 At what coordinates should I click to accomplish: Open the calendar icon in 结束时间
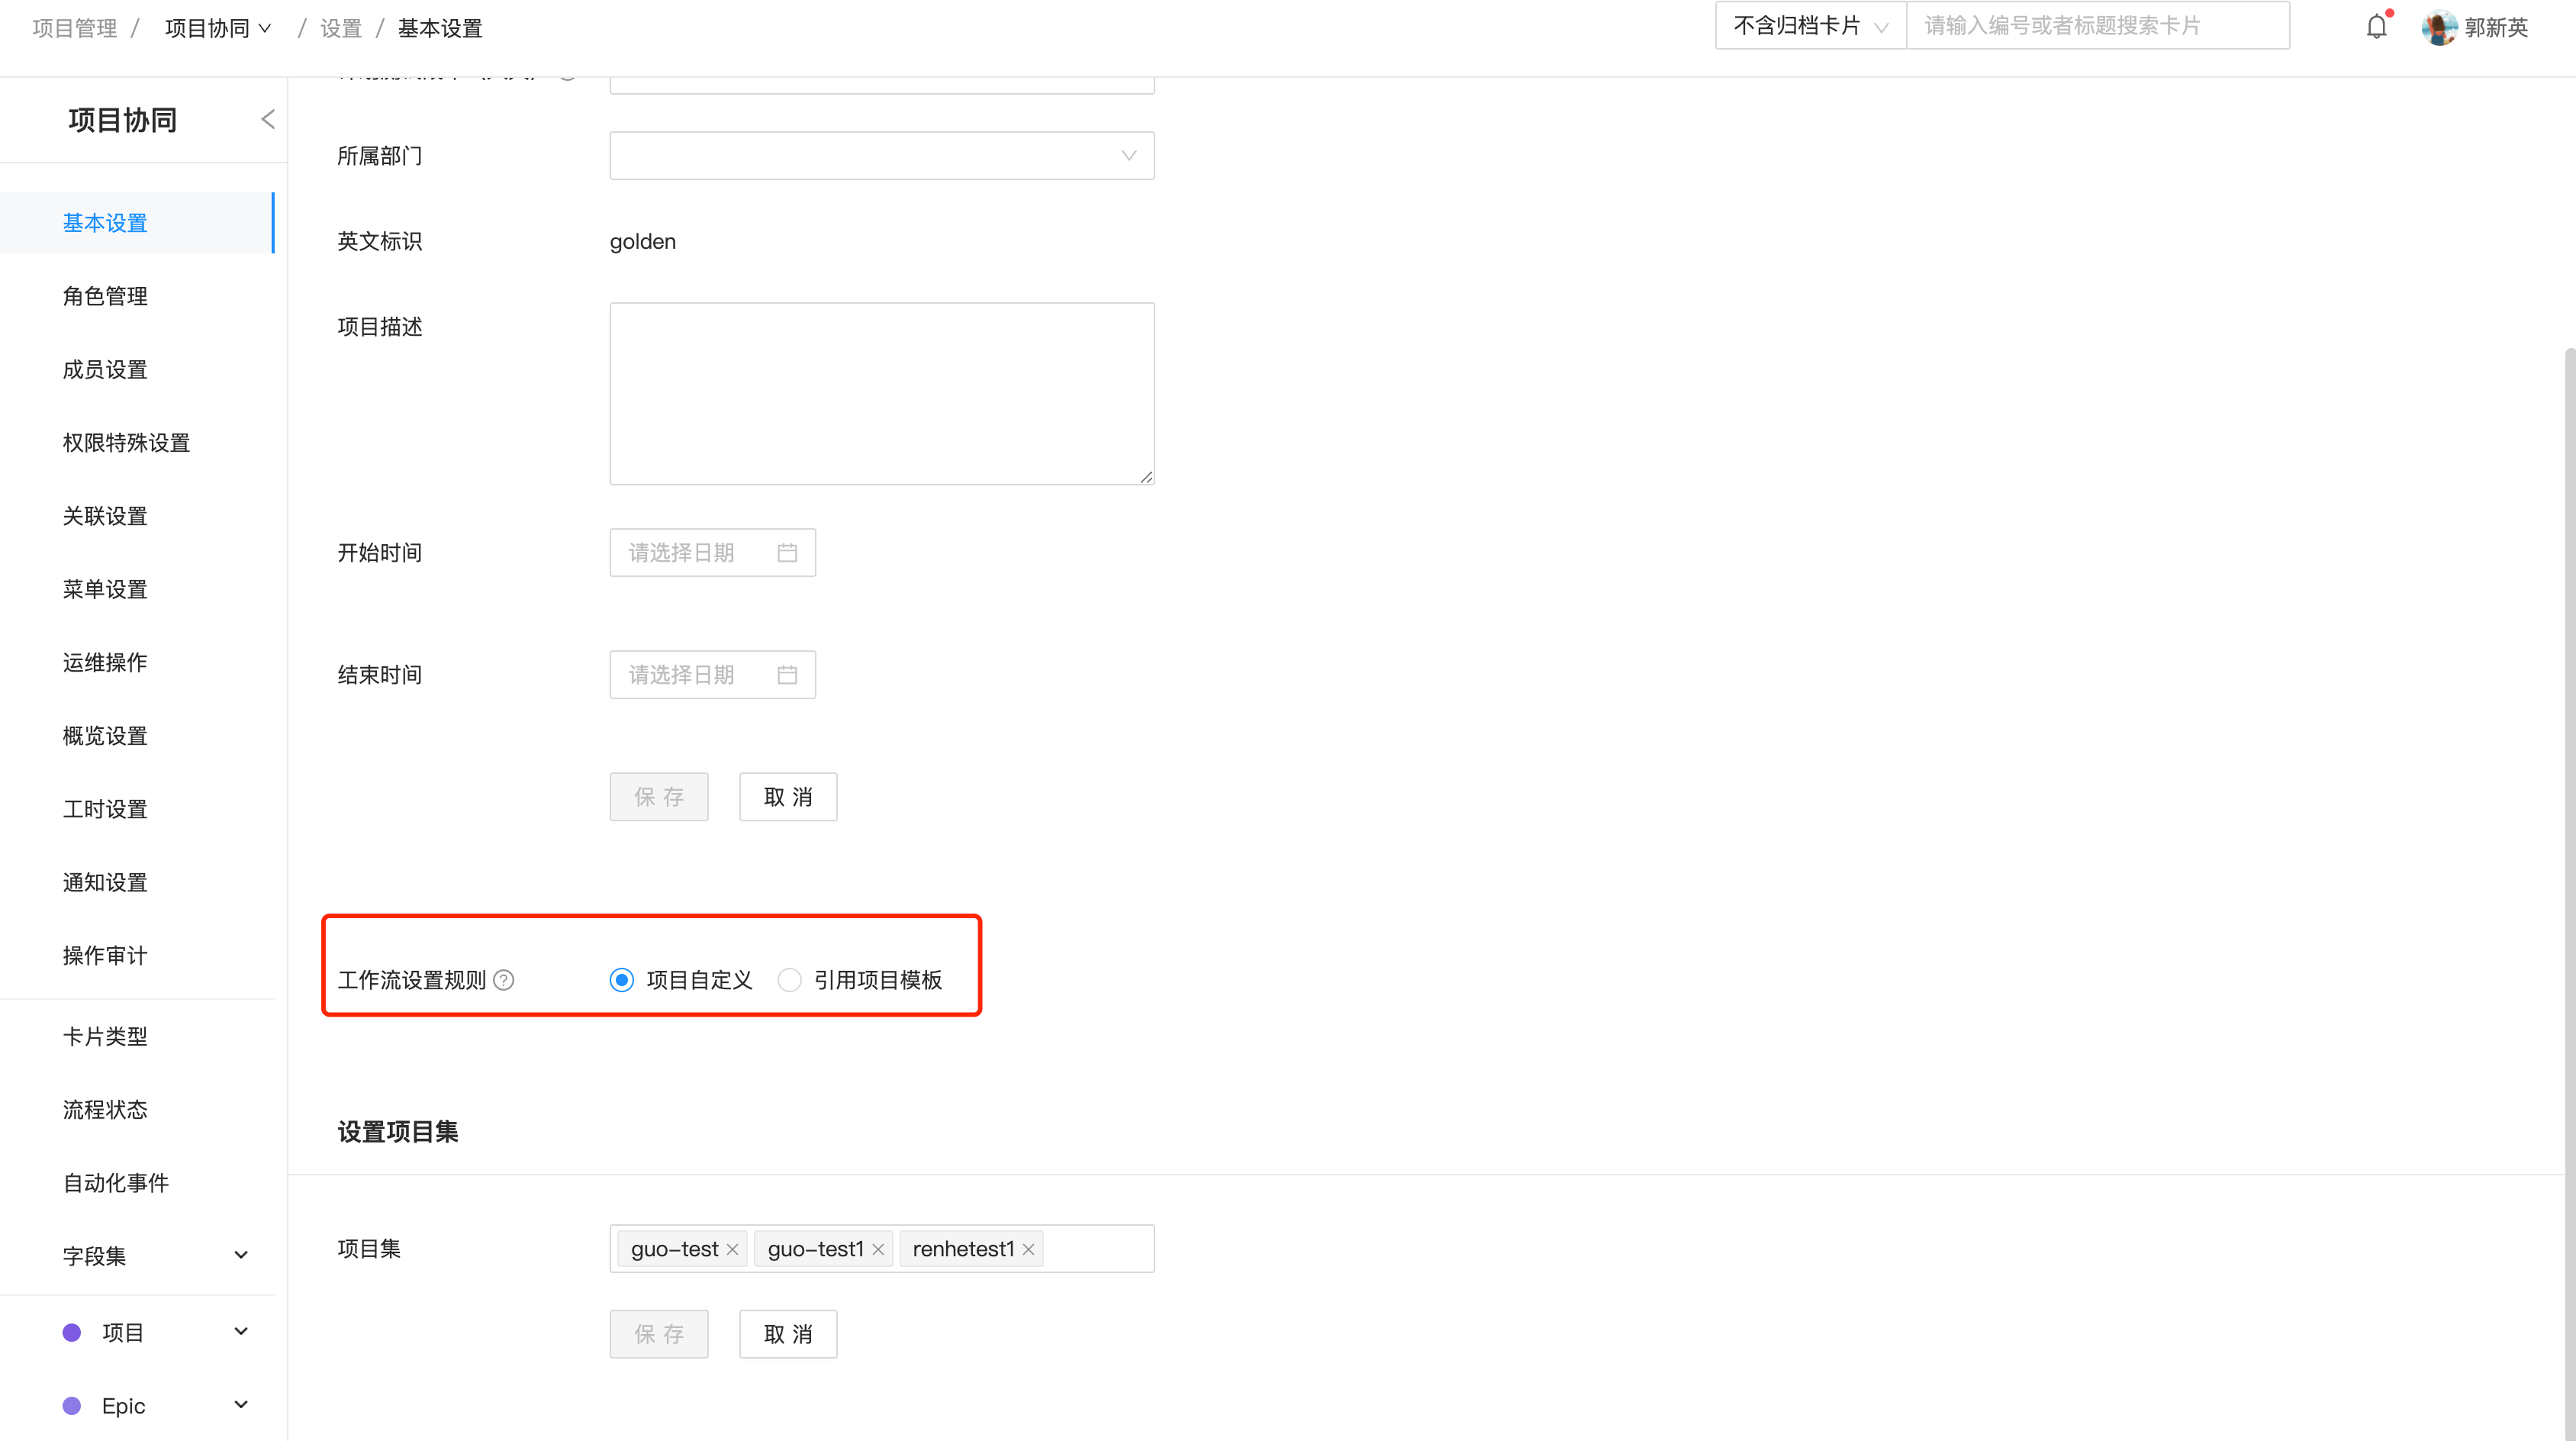(x=787, y=675)
